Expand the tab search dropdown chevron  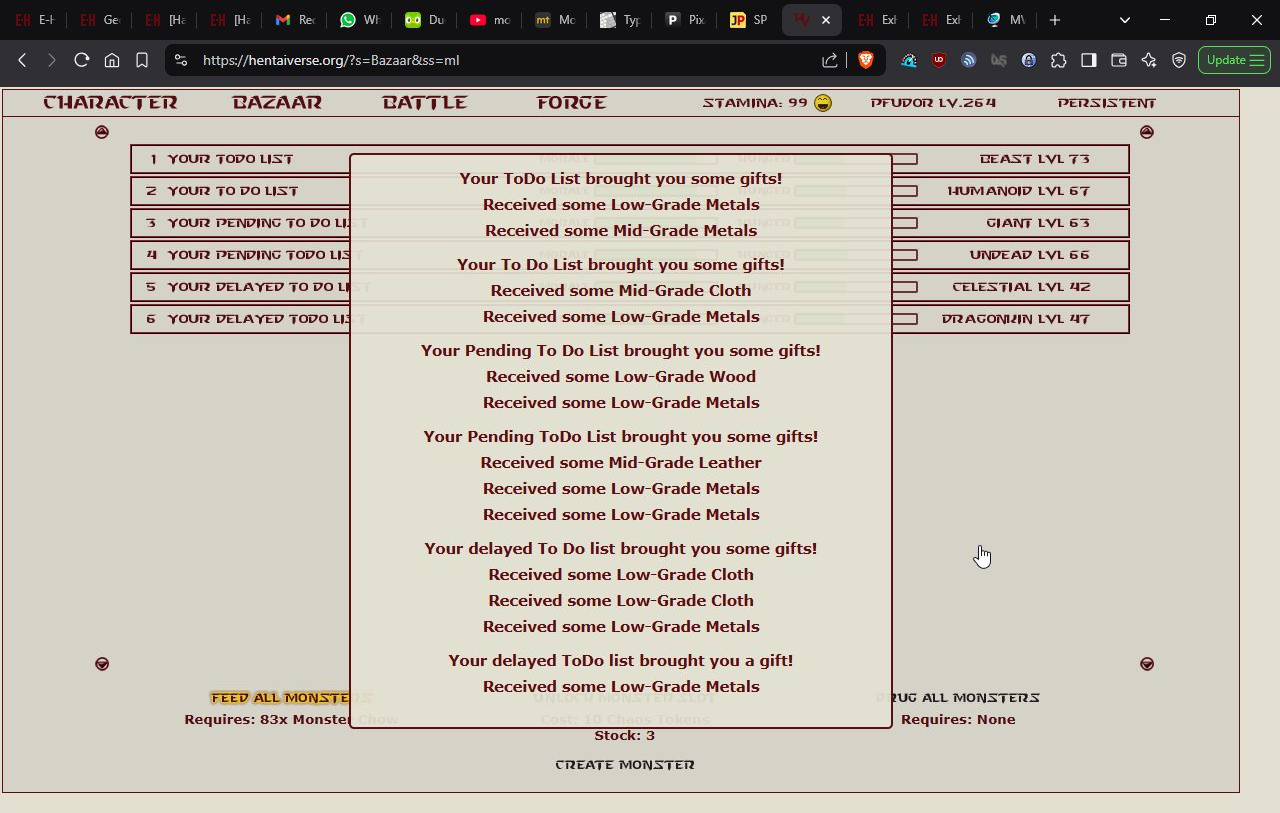[x=1125, y=20]
